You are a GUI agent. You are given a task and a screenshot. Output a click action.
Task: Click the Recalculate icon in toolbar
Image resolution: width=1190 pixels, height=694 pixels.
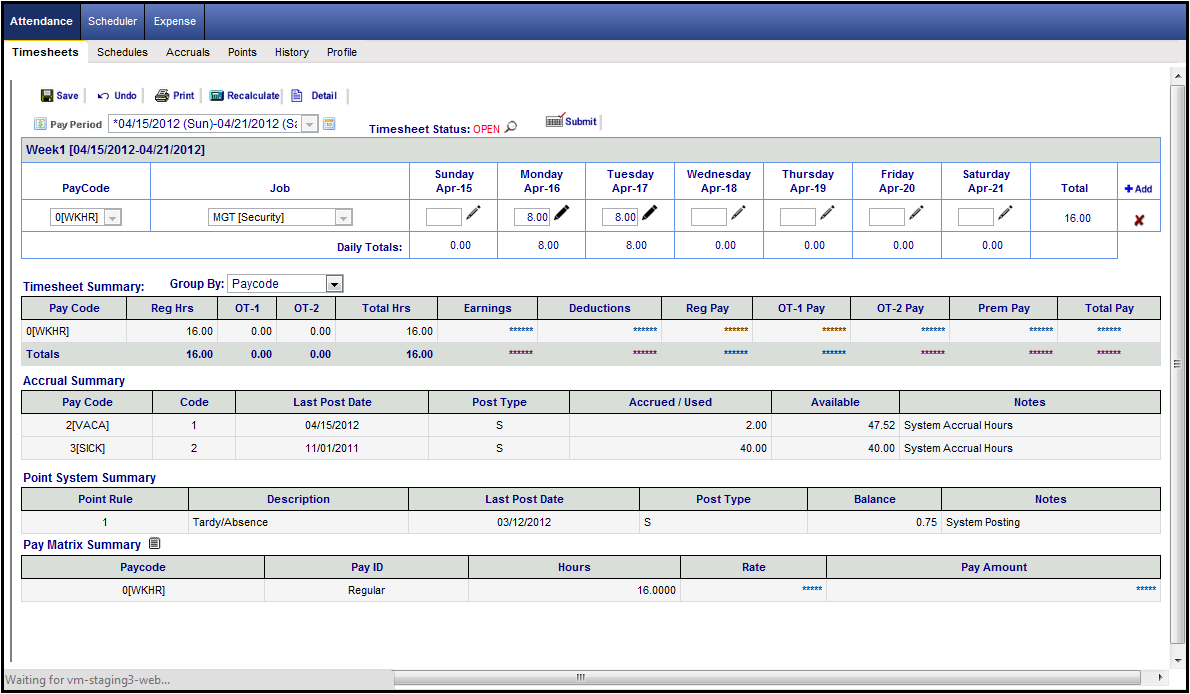tap(217, 96)
